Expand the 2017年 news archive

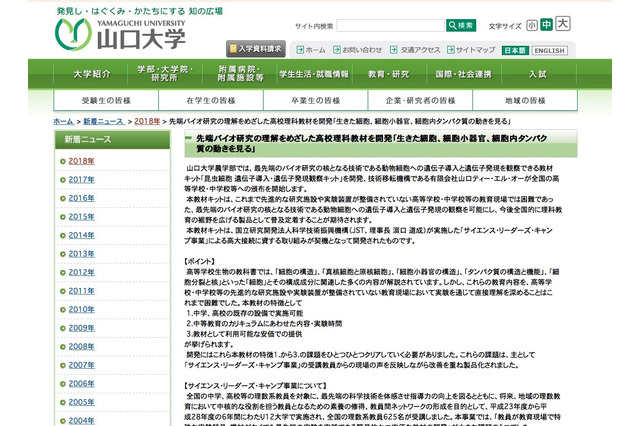click(81, 179)
